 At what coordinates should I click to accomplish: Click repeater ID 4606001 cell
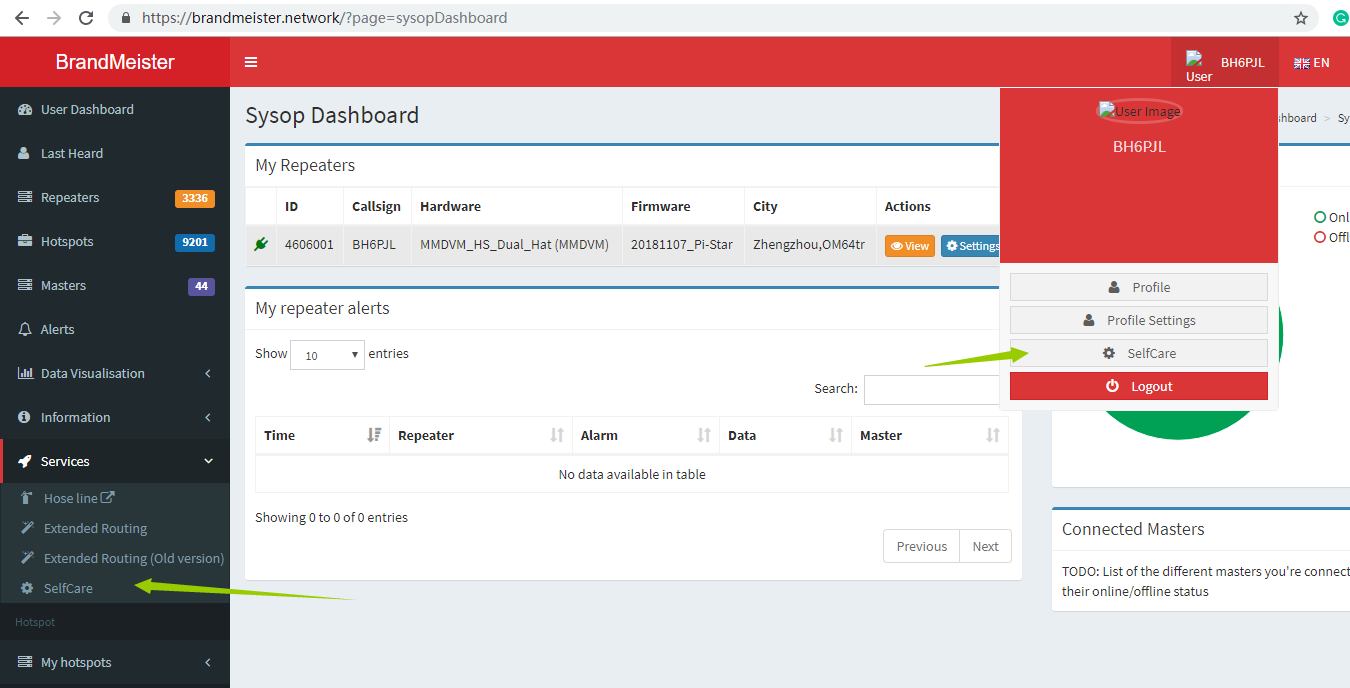pyautogui.click(x=310, y=245)
